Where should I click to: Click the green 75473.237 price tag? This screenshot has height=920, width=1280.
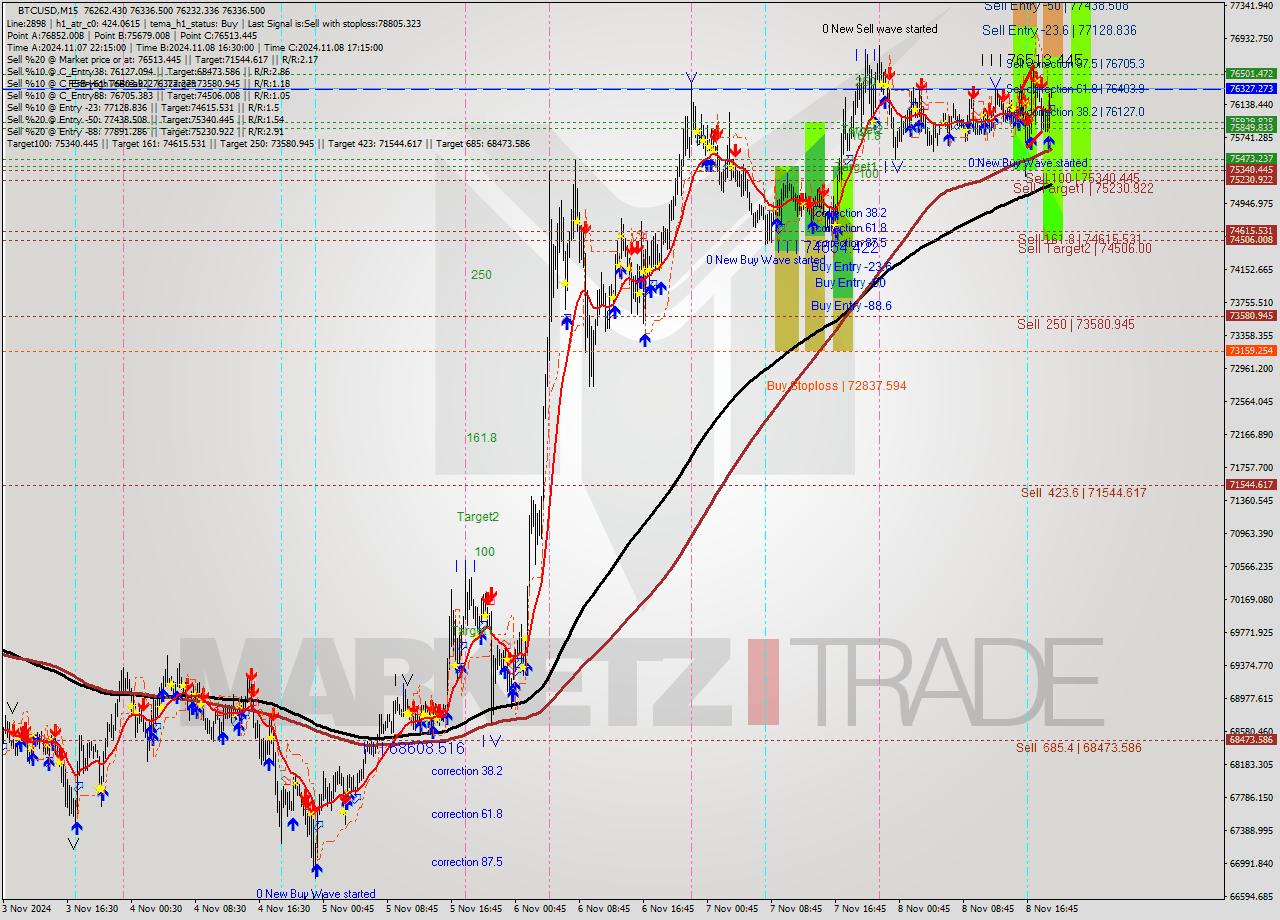[1250, 159]
